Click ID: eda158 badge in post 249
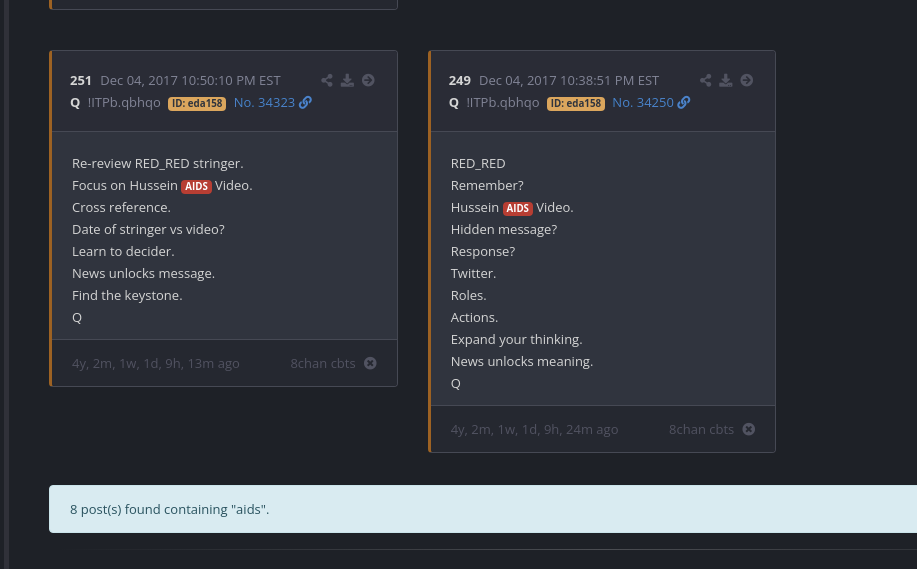Screen dimensions: 917x569 tap(575, 104)
